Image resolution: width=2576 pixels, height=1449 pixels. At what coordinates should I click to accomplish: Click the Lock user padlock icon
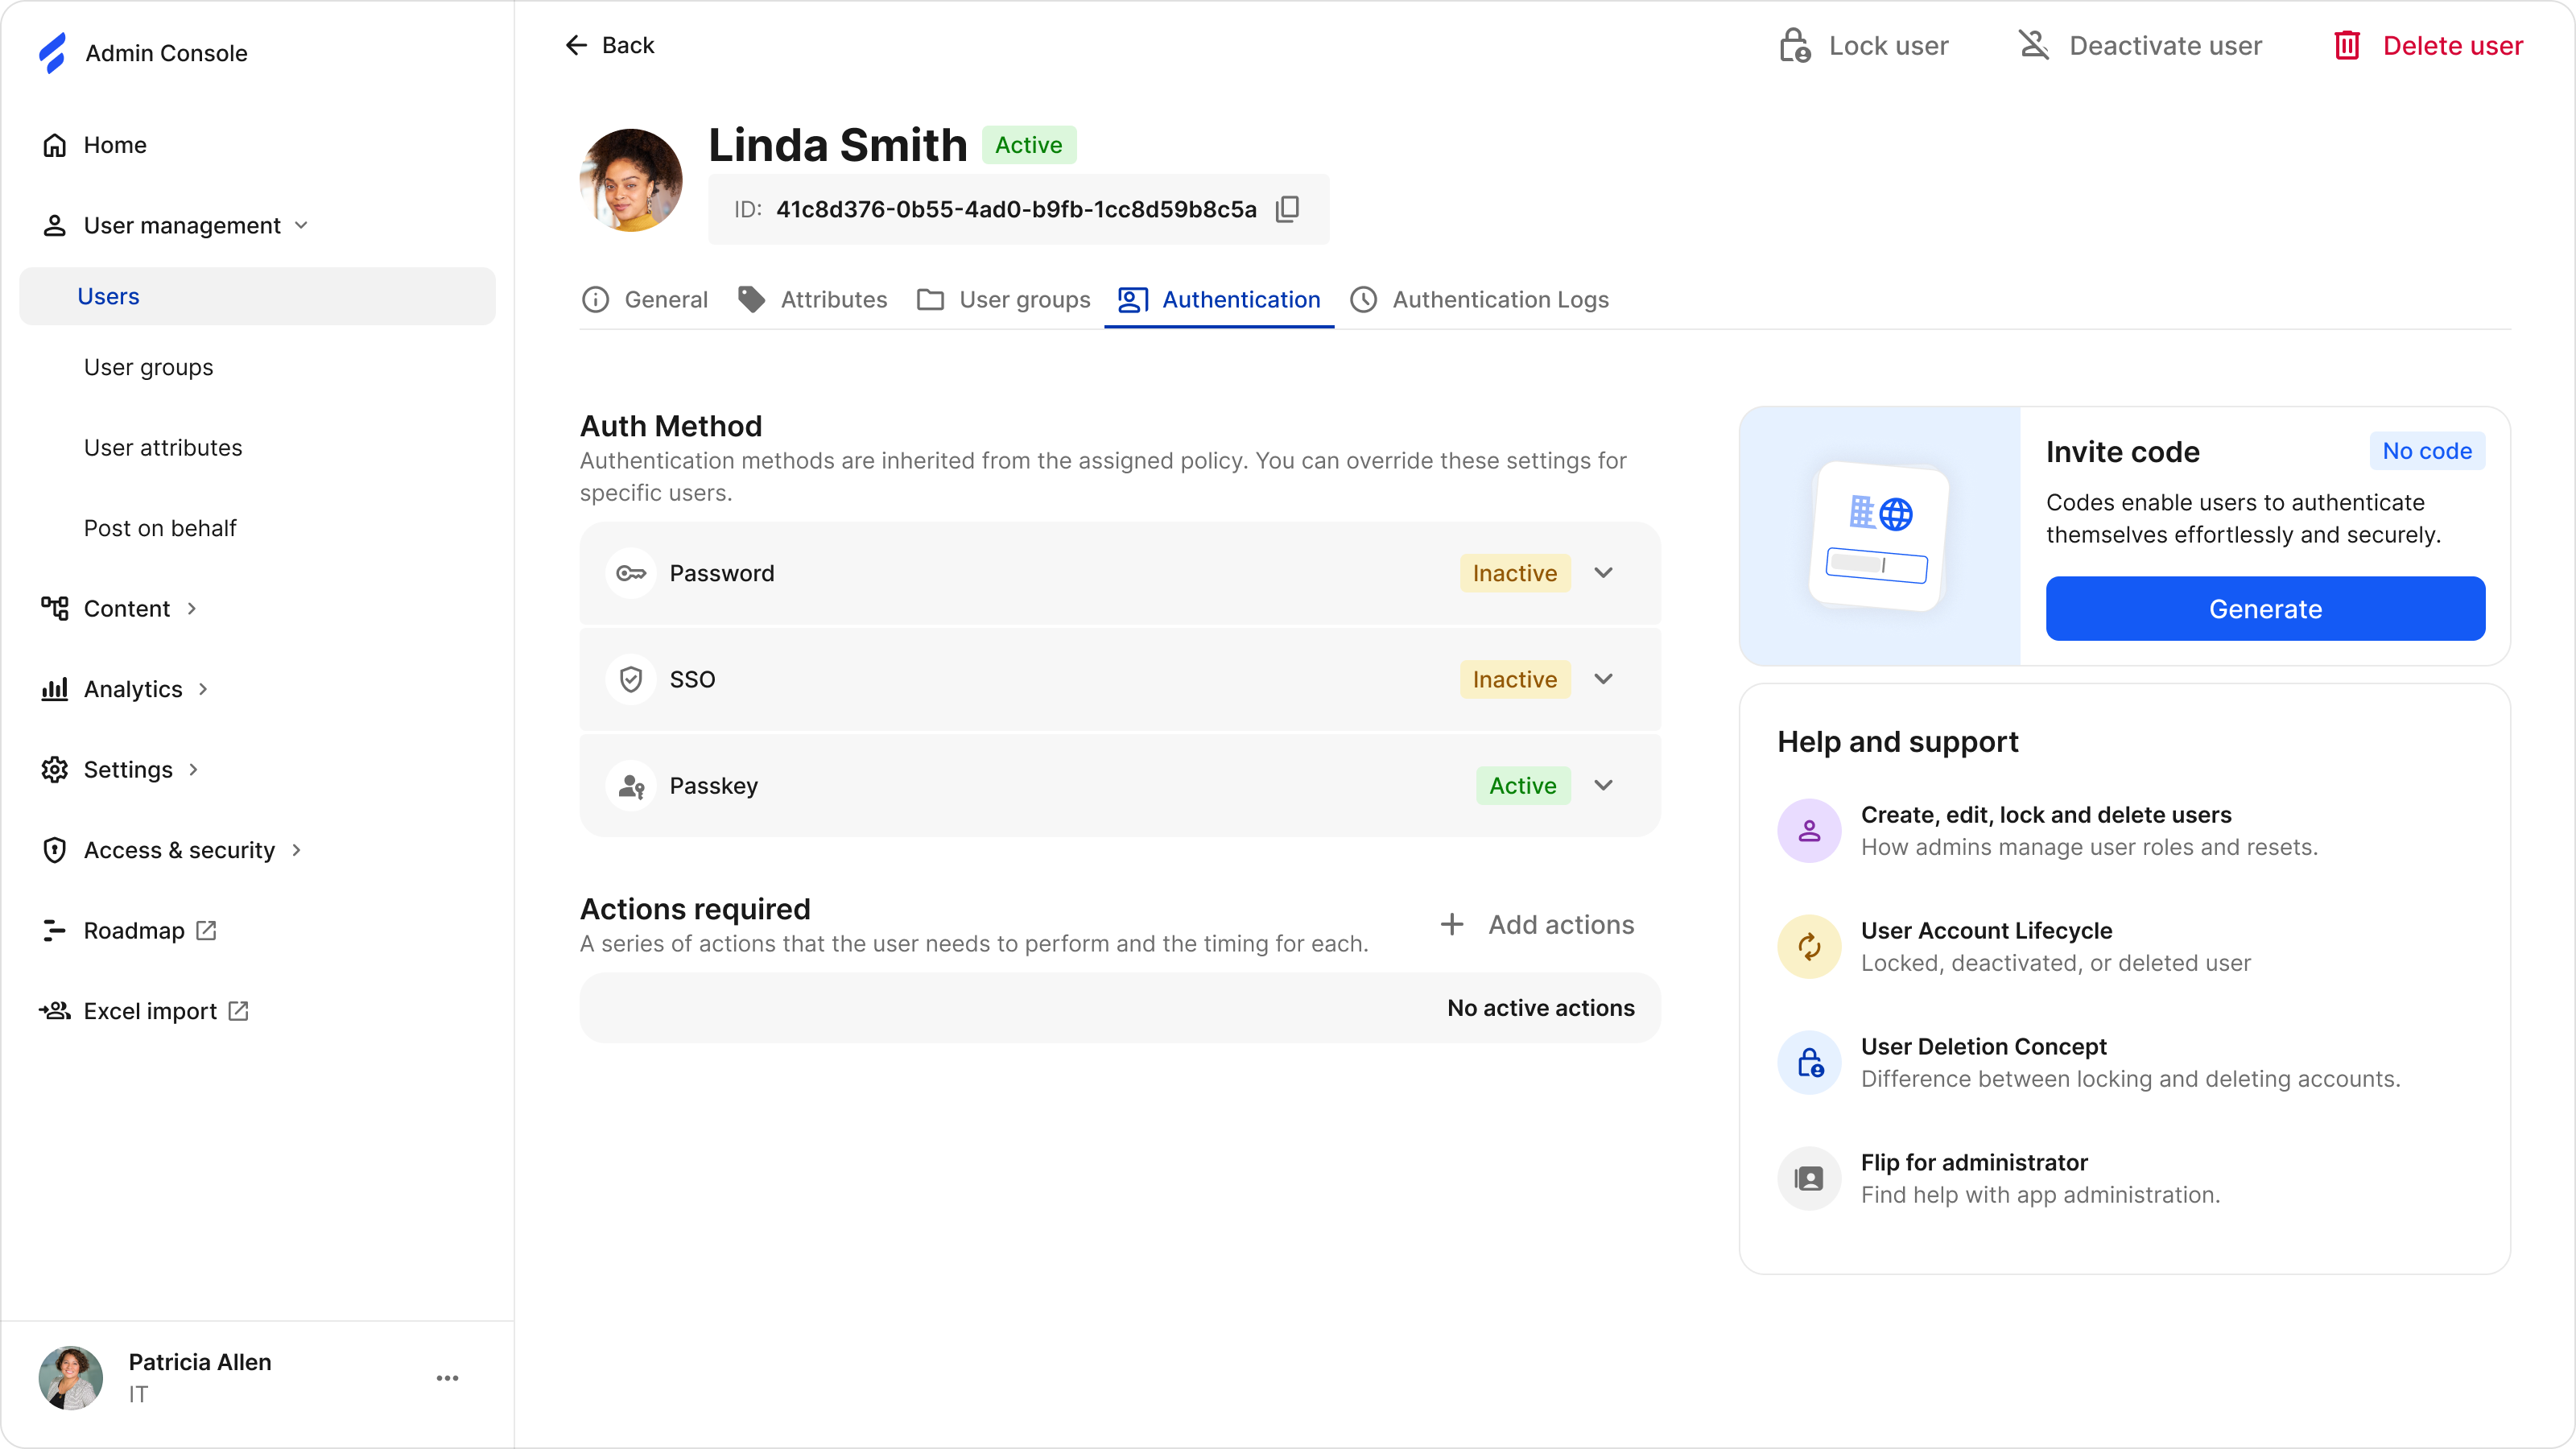click(1794, 45)
